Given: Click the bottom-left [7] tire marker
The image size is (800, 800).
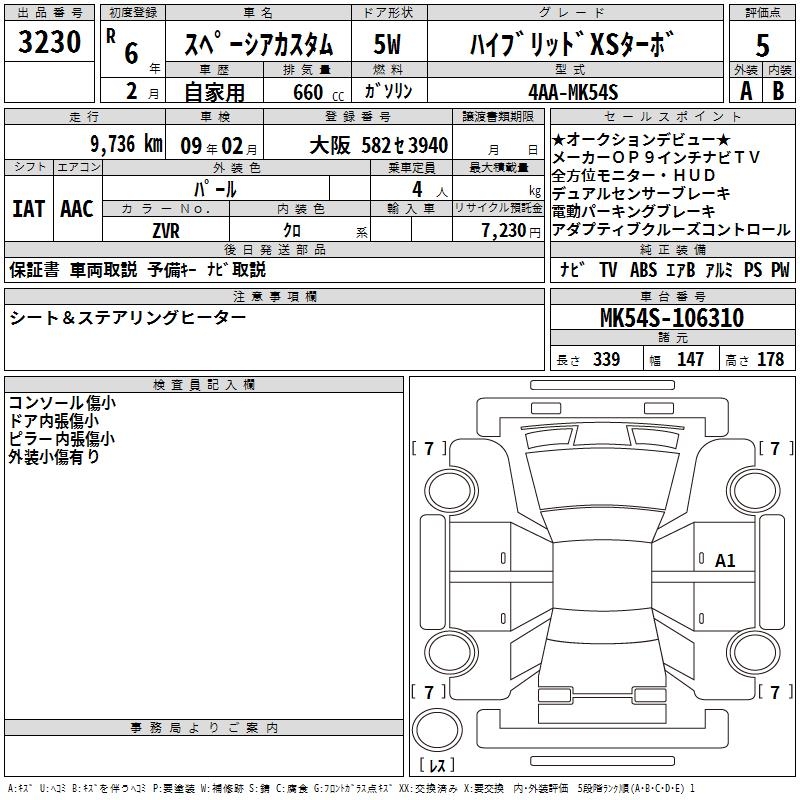Looking at the screenshot, I should coord(429,692).
